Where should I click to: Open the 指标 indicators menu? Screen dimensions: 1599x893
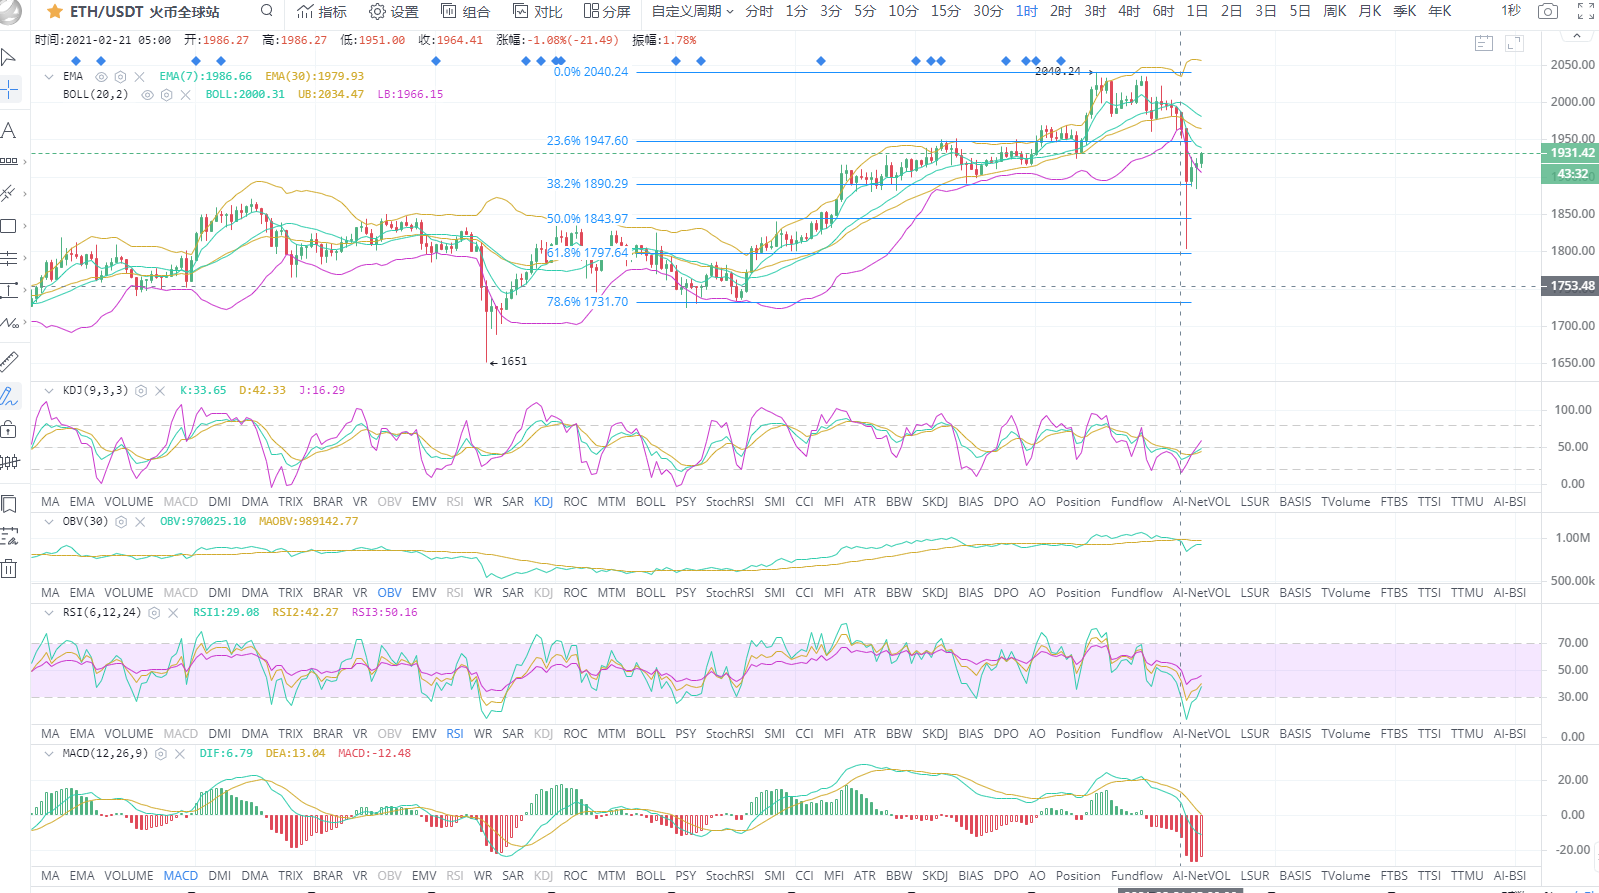tap(322, 11)
